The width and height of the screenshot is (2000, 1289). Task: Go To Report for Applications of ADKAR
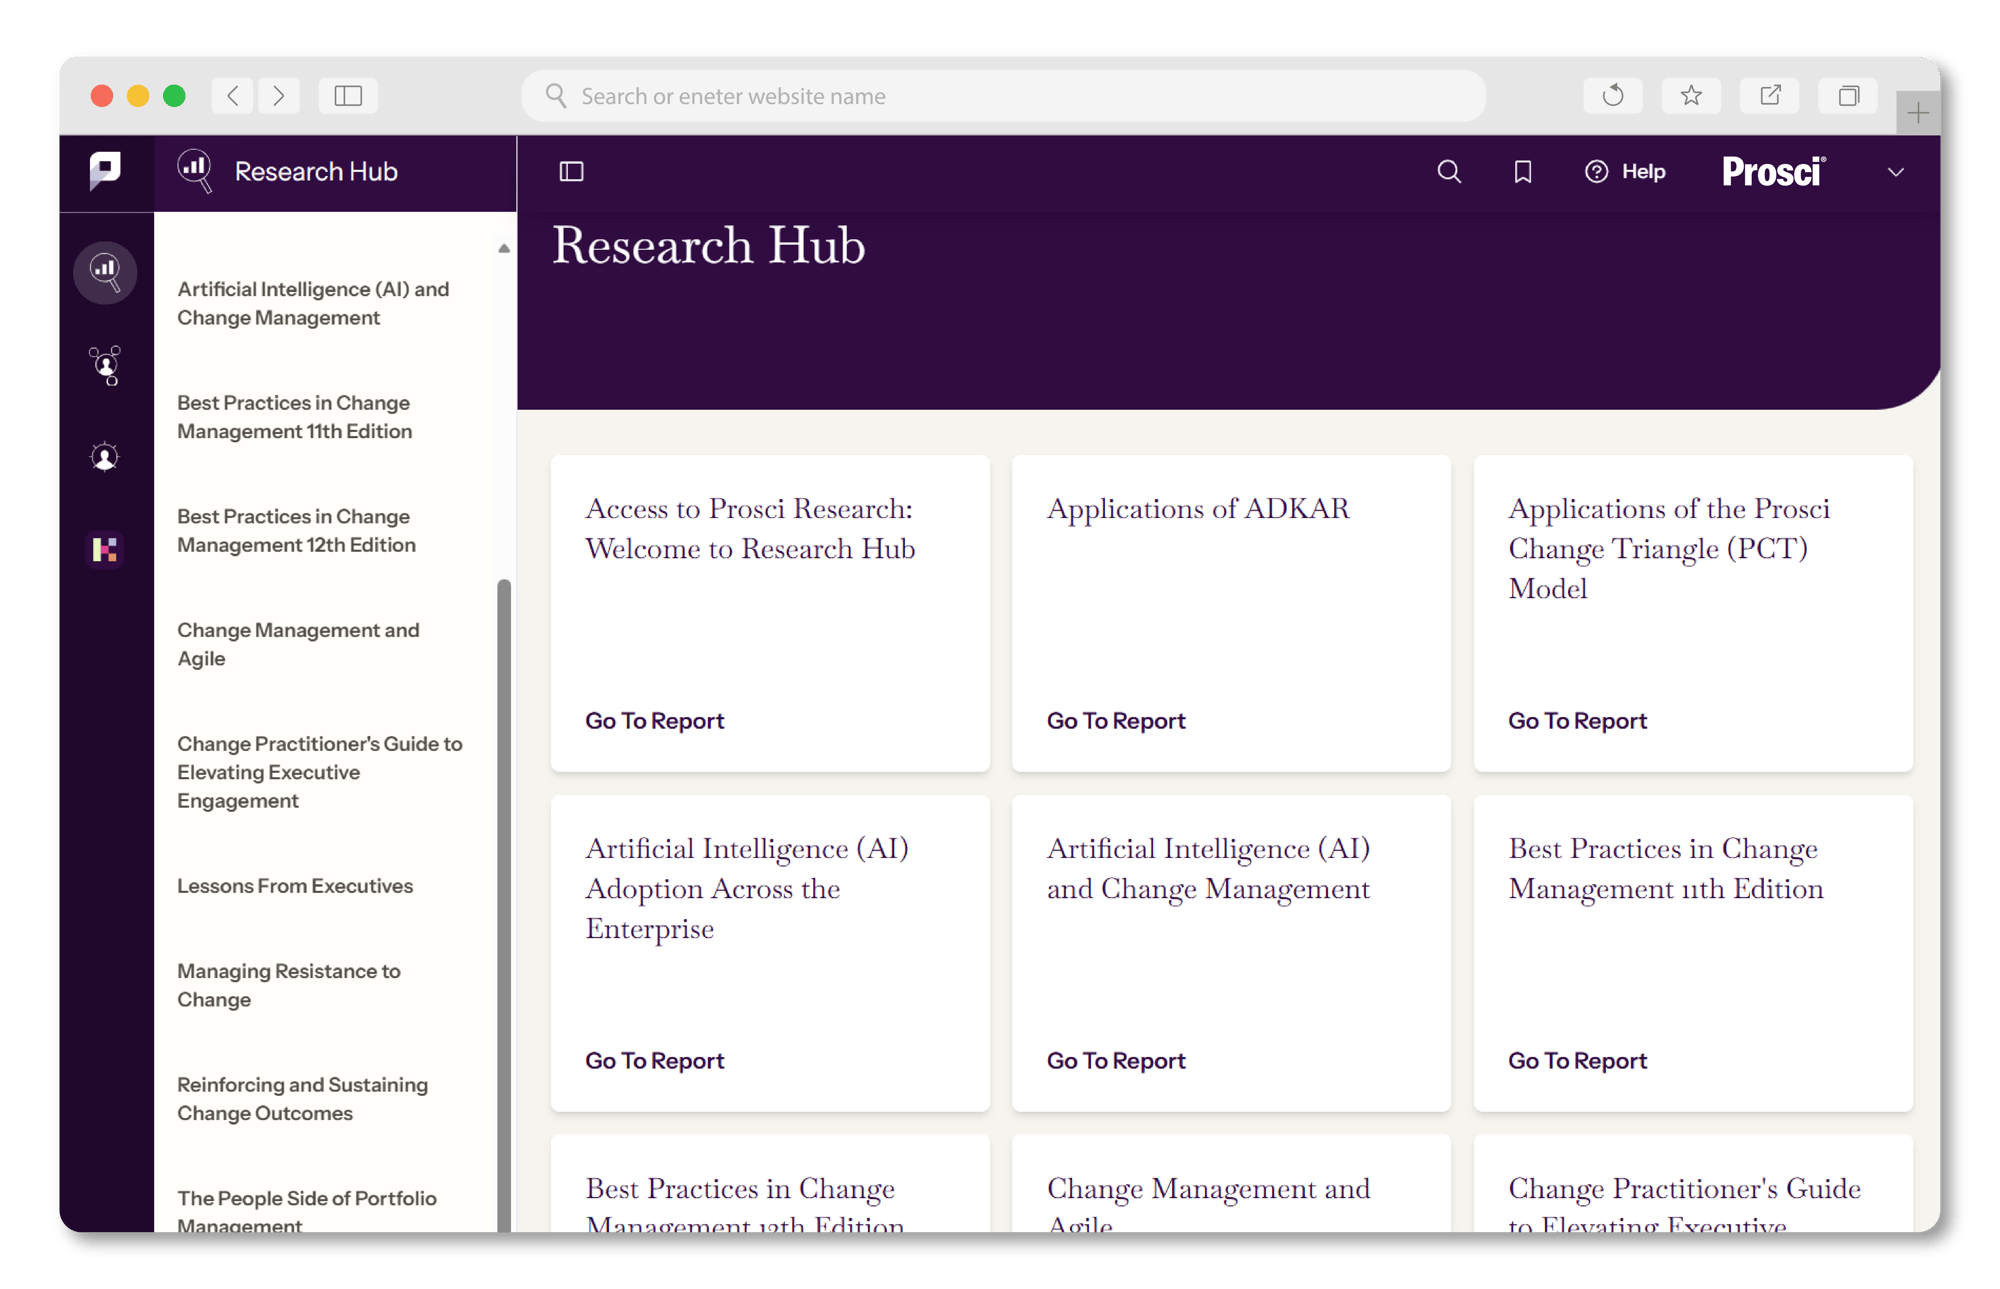[1116, 721]
